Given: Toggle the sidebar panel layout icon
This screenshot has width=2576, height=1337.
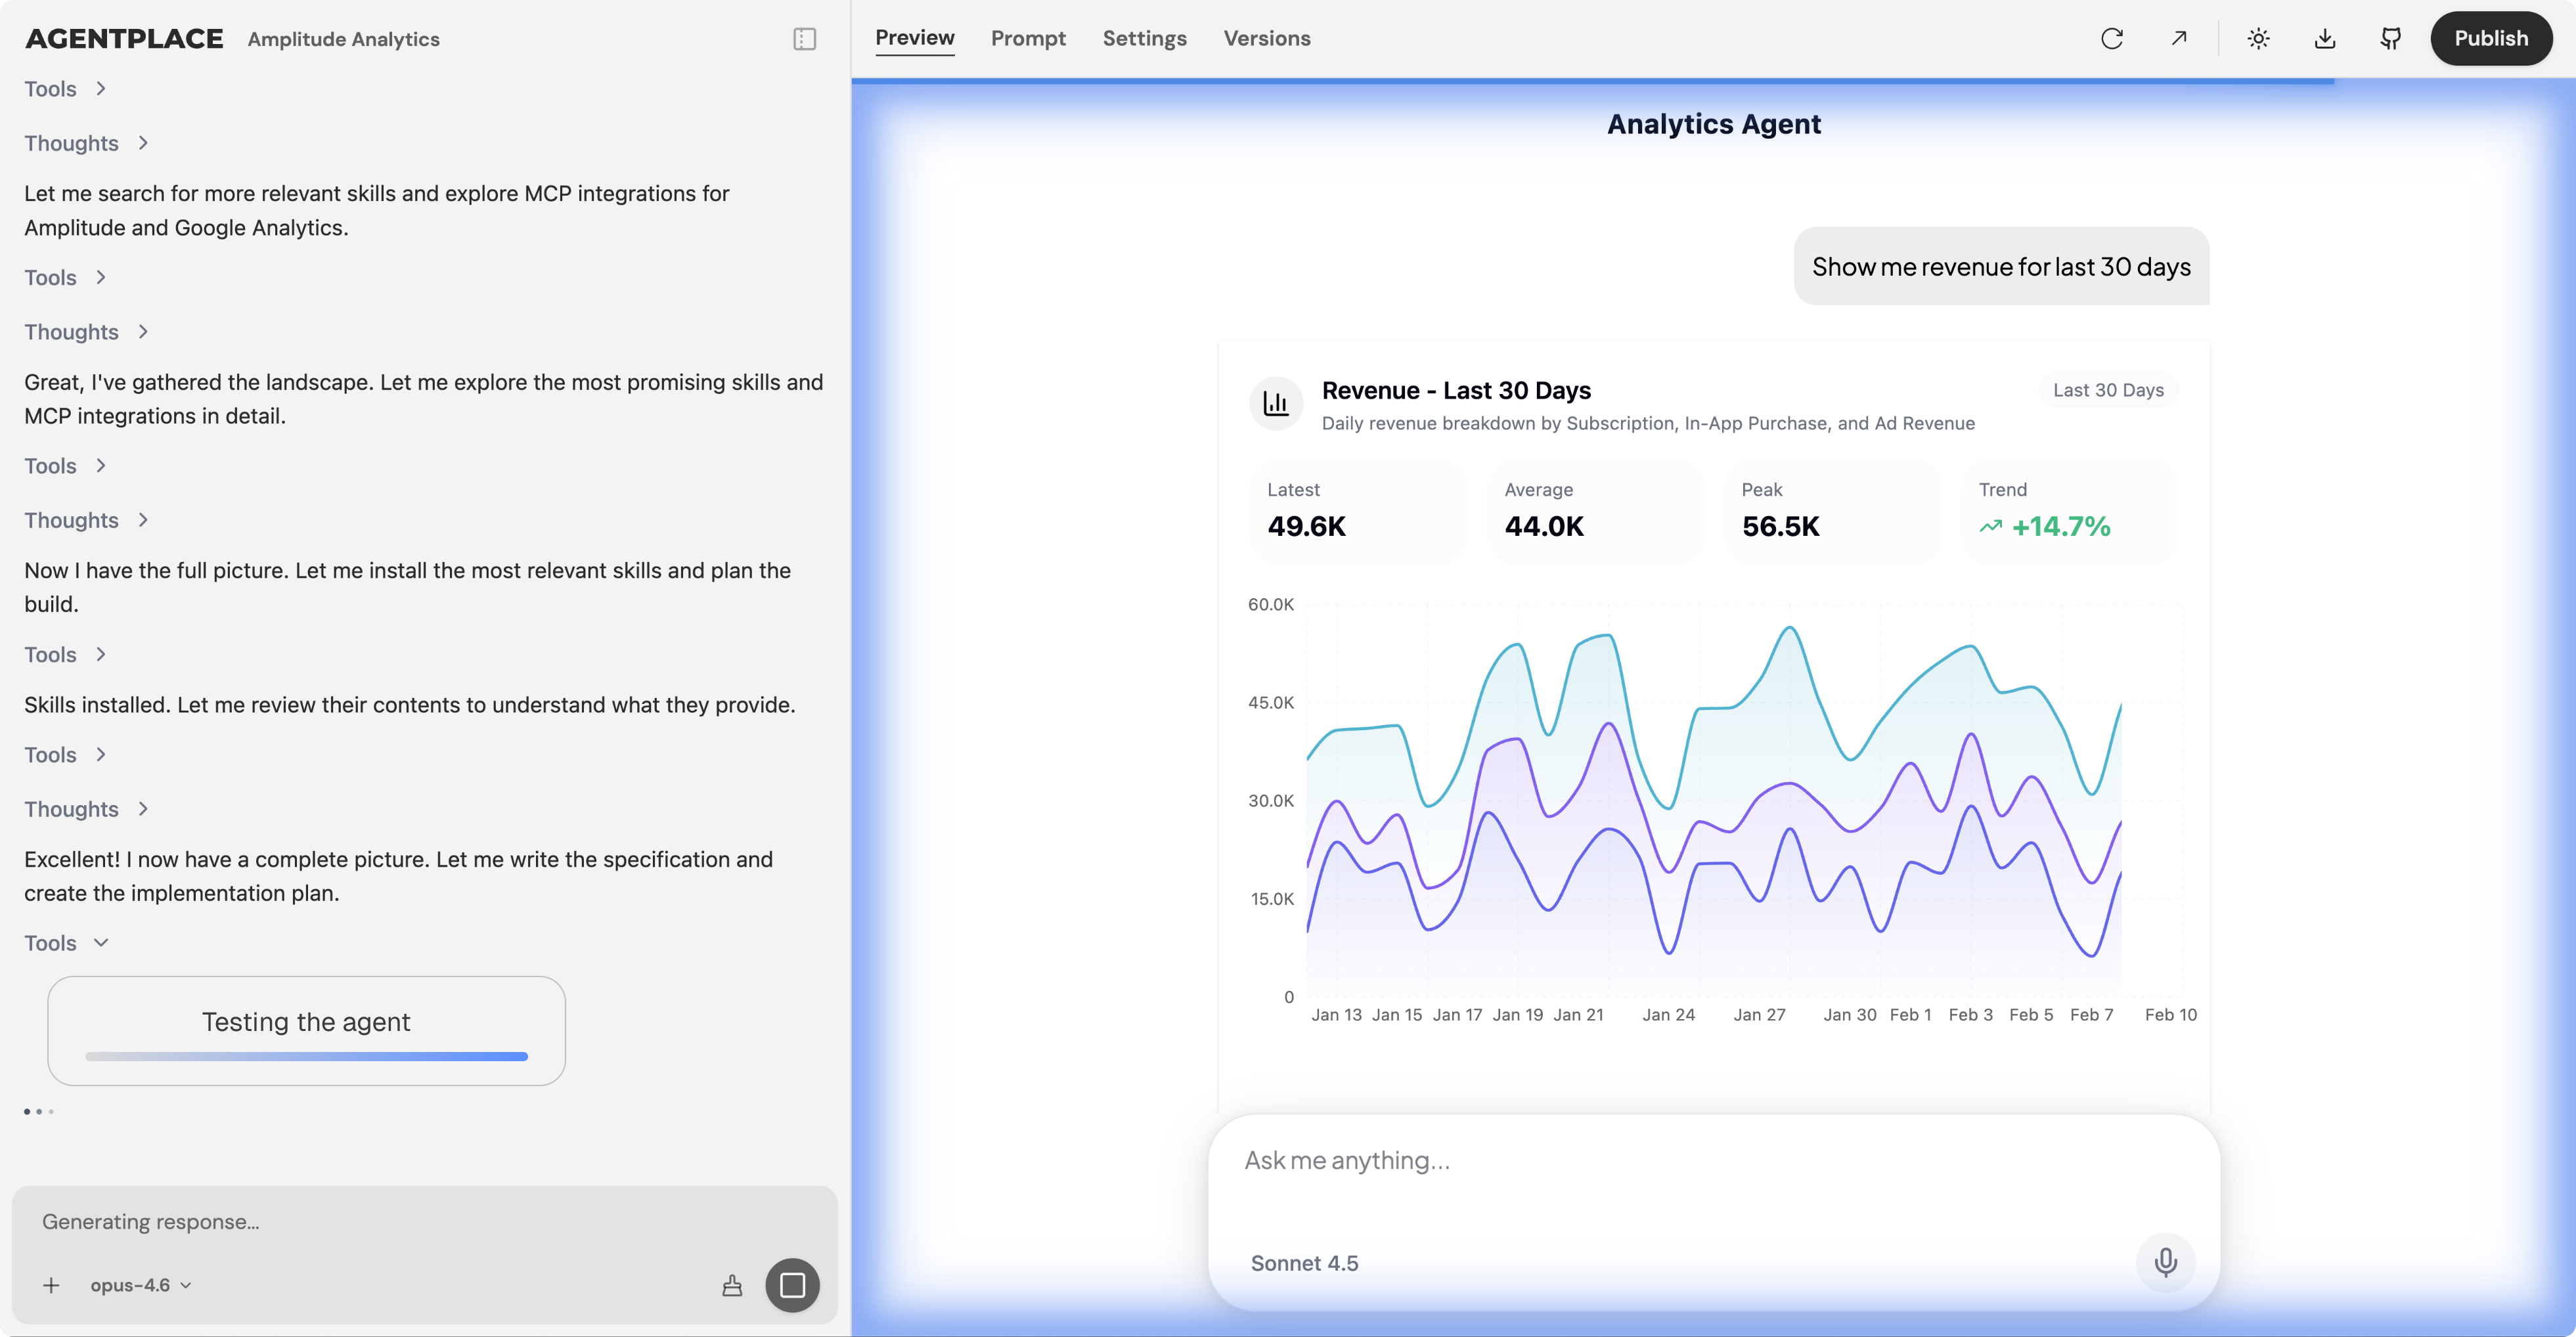Looking at the screenshot, I should (x=804, y=39).
